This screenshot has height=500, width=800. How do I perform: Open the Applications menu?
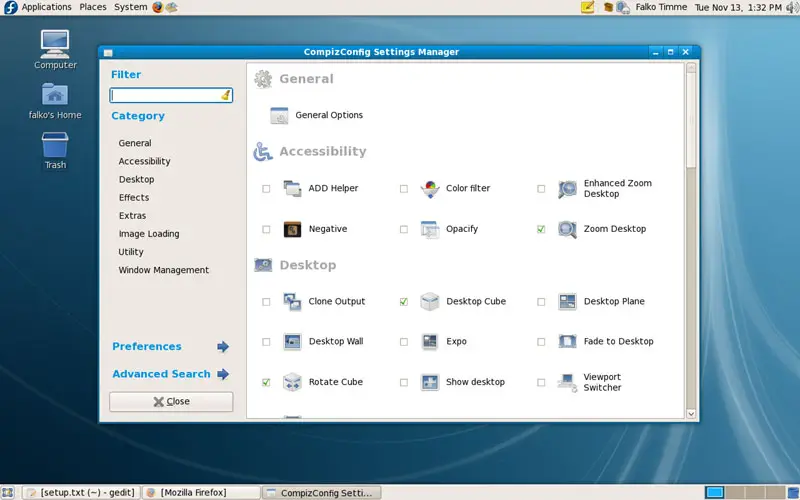(x=46, y=7)
